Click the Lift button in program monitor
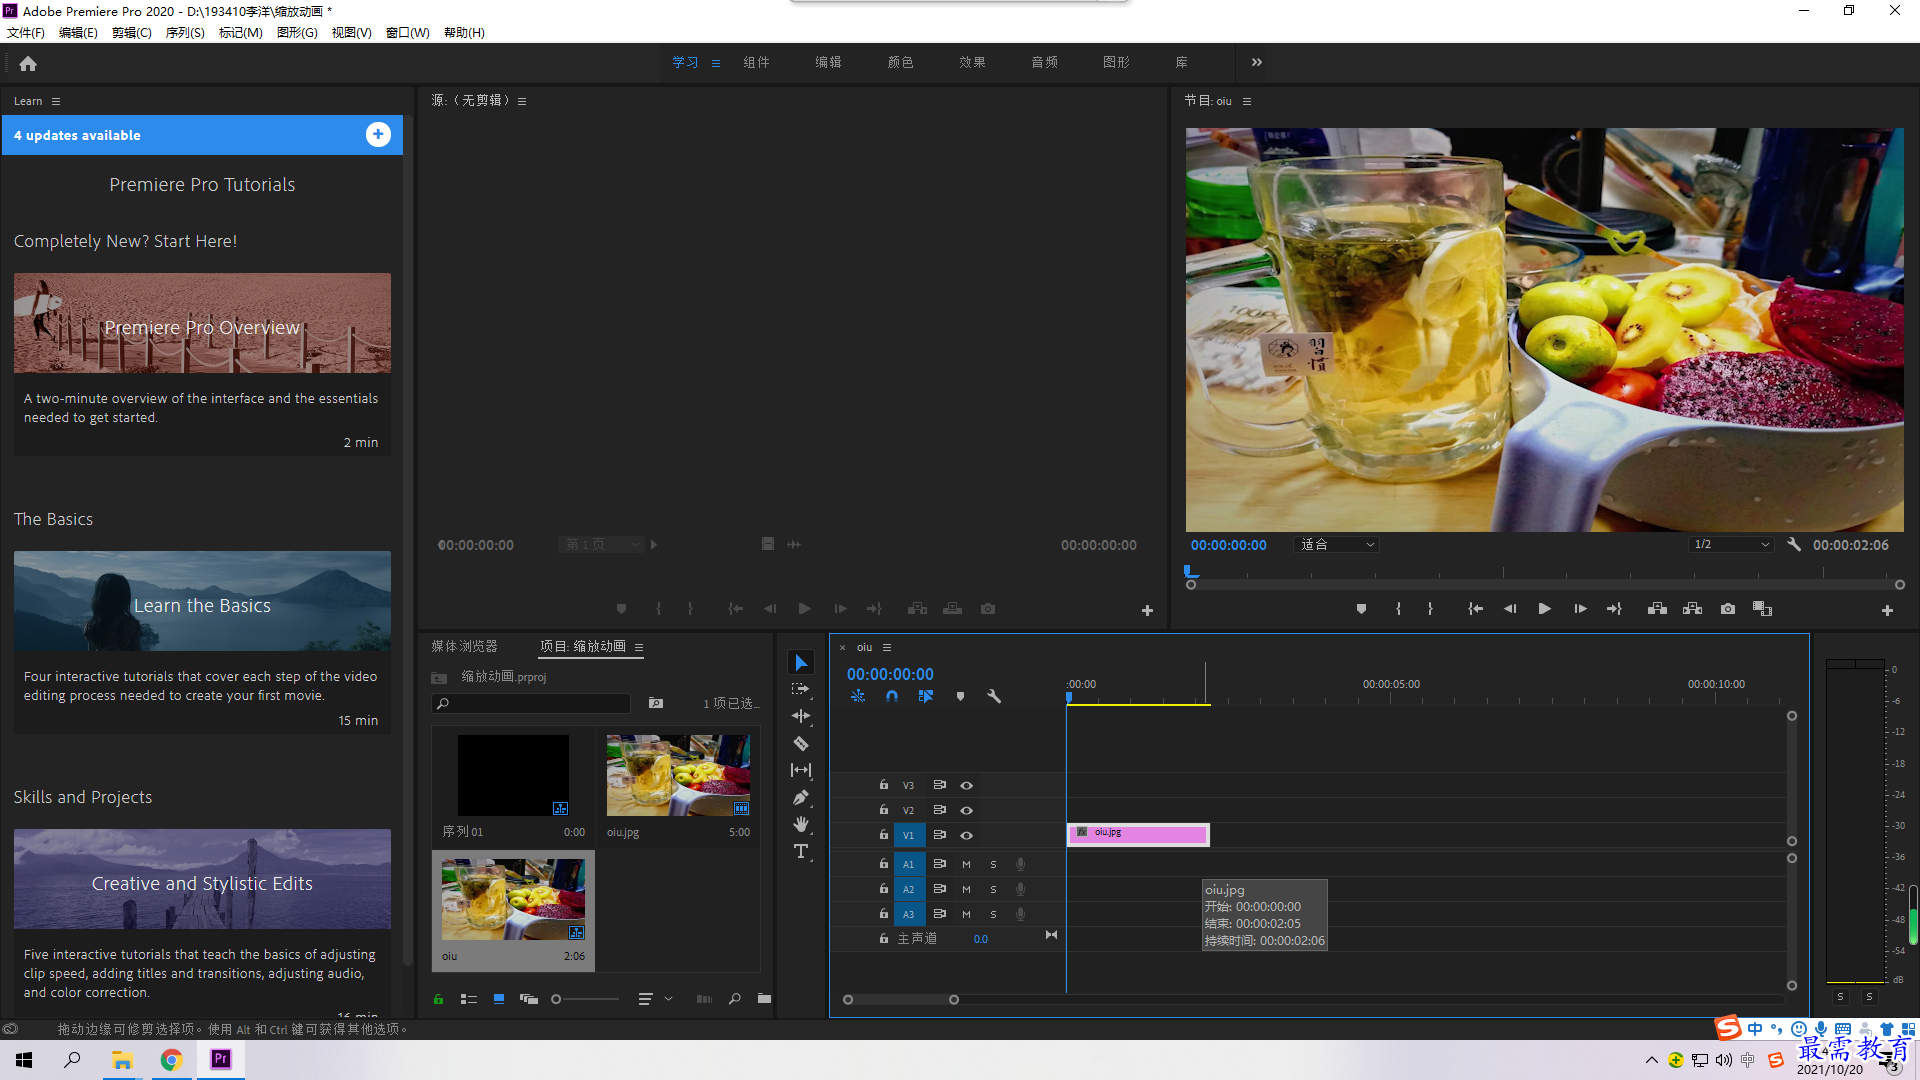This screenshot has width=1920, height=1080. pos(1657,609)
